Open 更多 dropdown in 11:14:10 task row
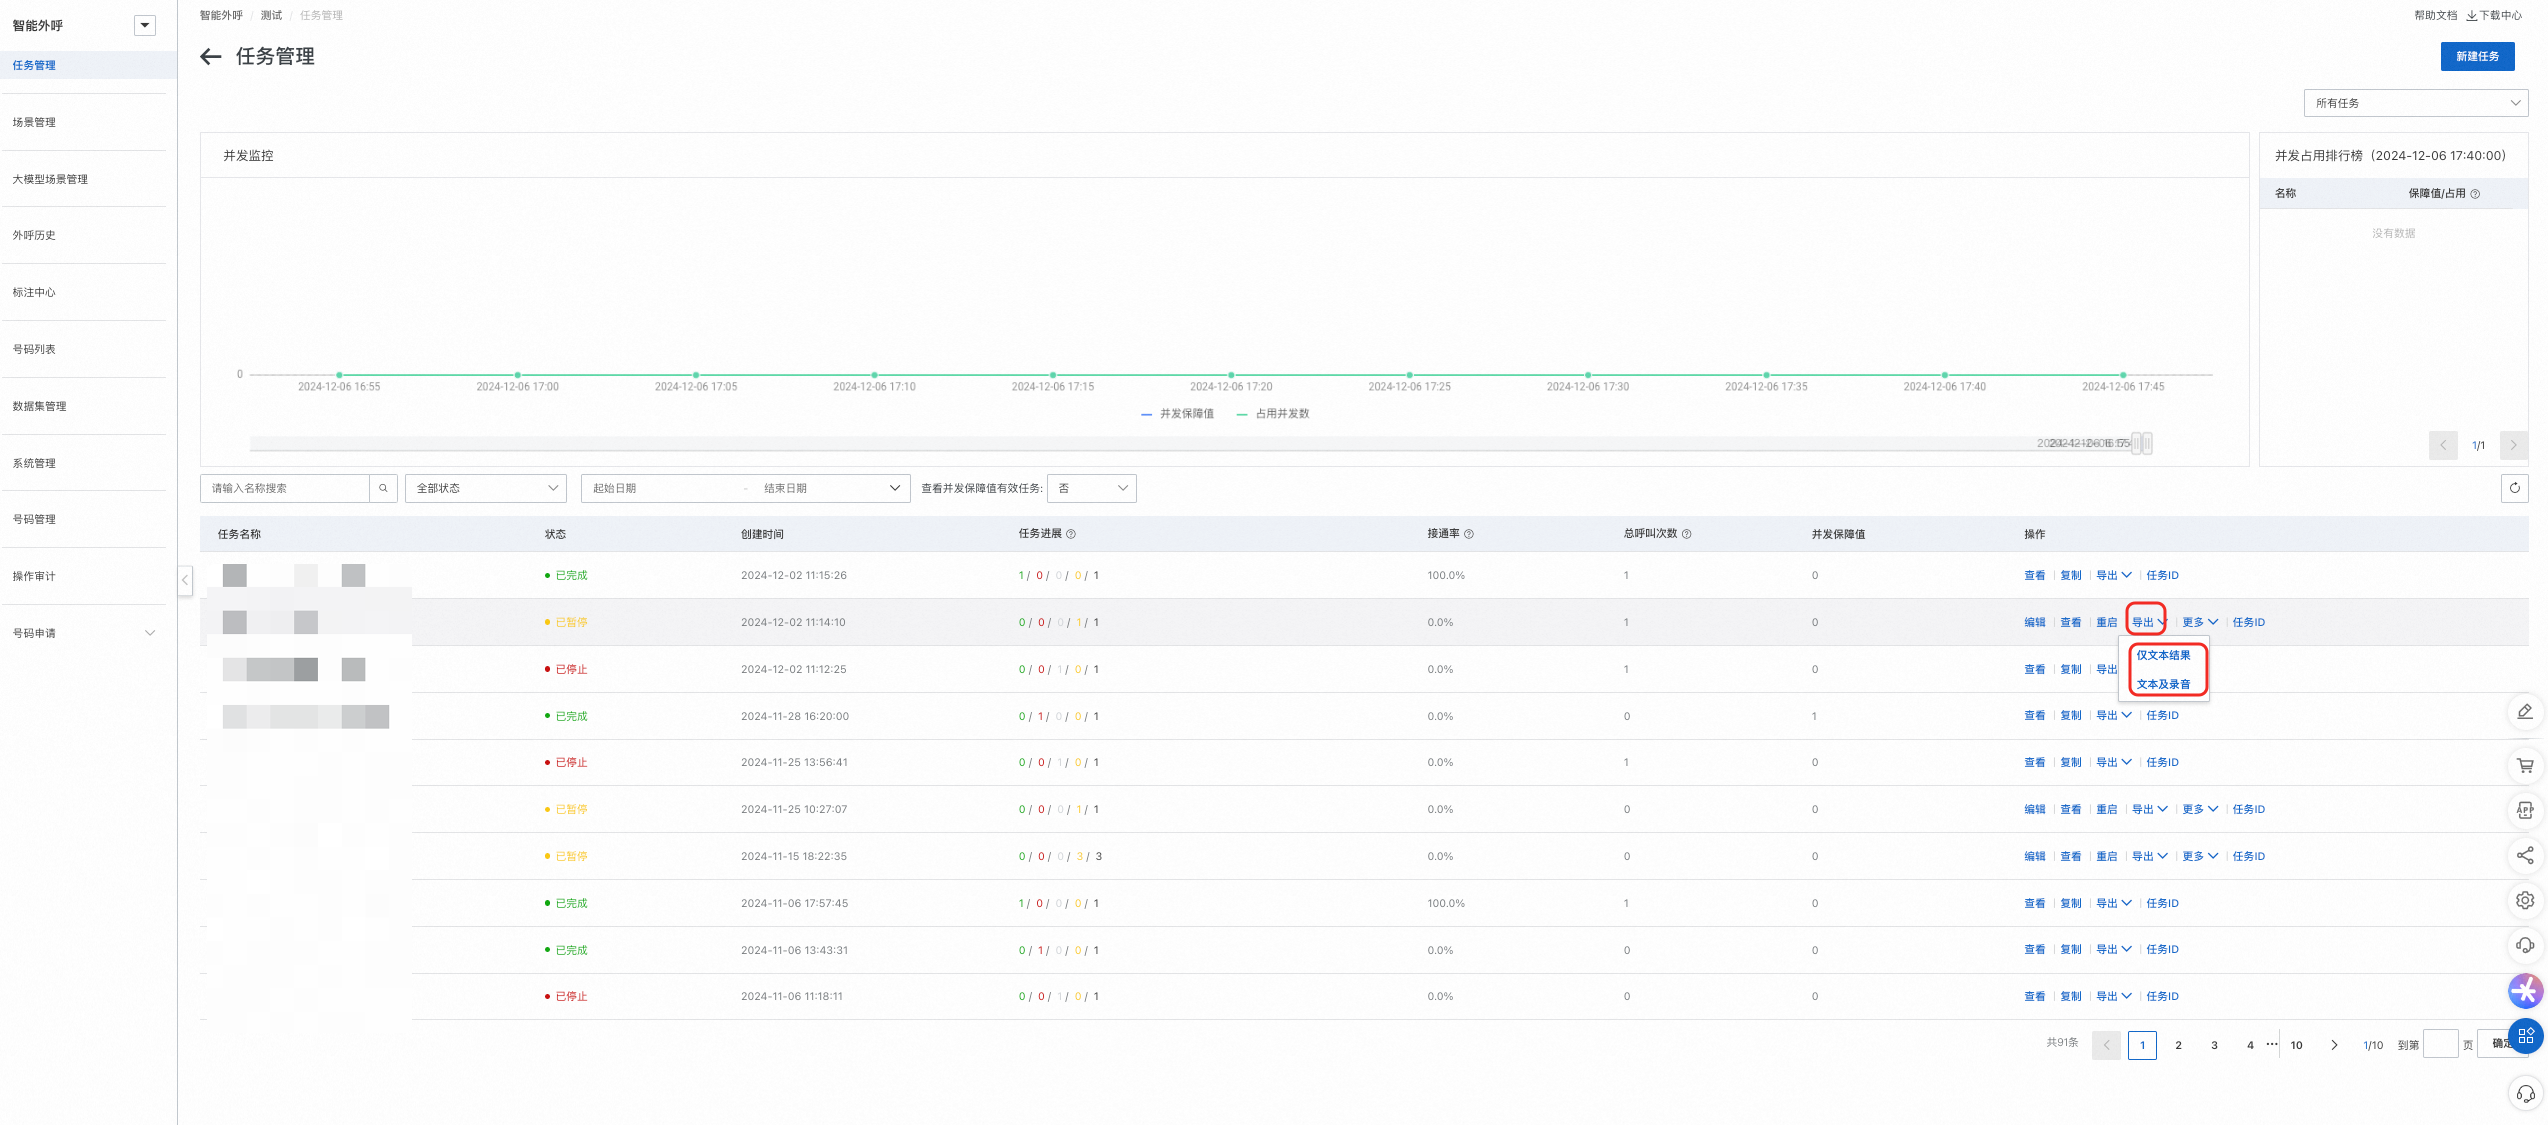 pos(2200,622)
